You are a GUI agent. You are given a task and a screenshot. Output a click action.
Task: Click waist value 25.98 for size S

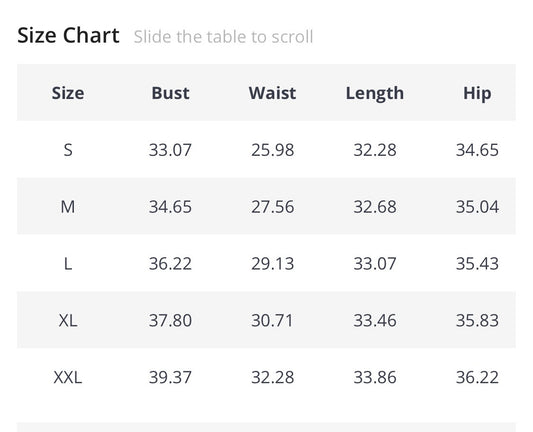coord(273,150)
